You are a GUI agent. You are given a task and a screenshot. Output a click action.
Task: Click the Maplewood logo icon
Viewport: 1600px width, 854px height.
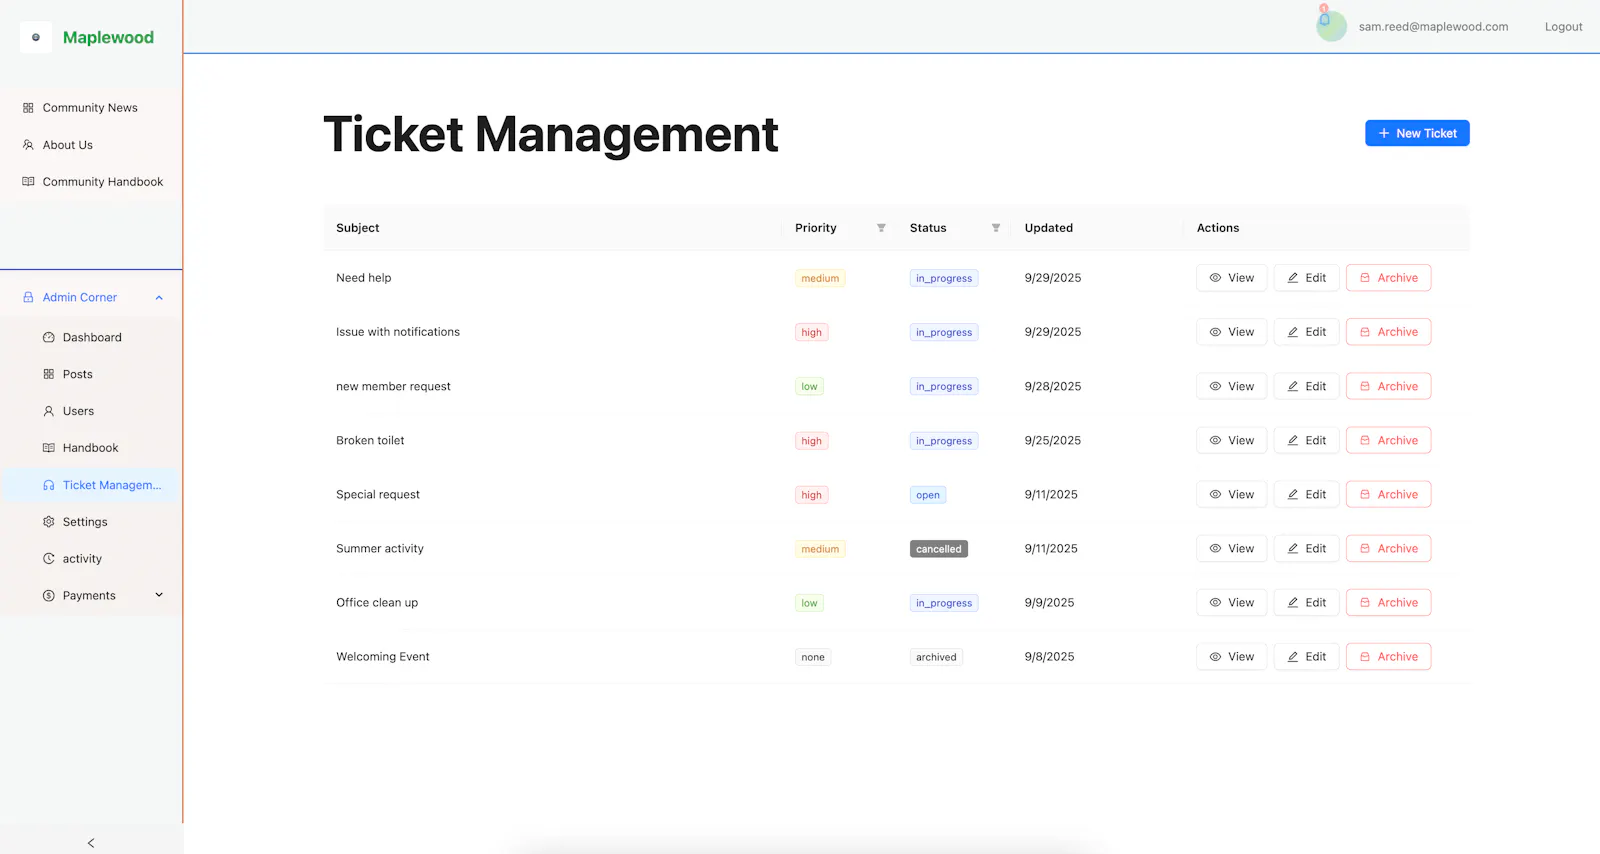point(36,38)
